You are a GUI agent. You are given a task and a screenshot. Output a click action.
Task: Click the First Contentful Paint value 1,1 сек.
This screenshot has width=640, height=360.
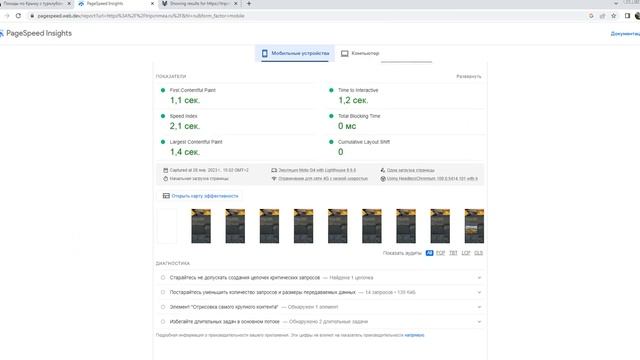pos(185,100)
